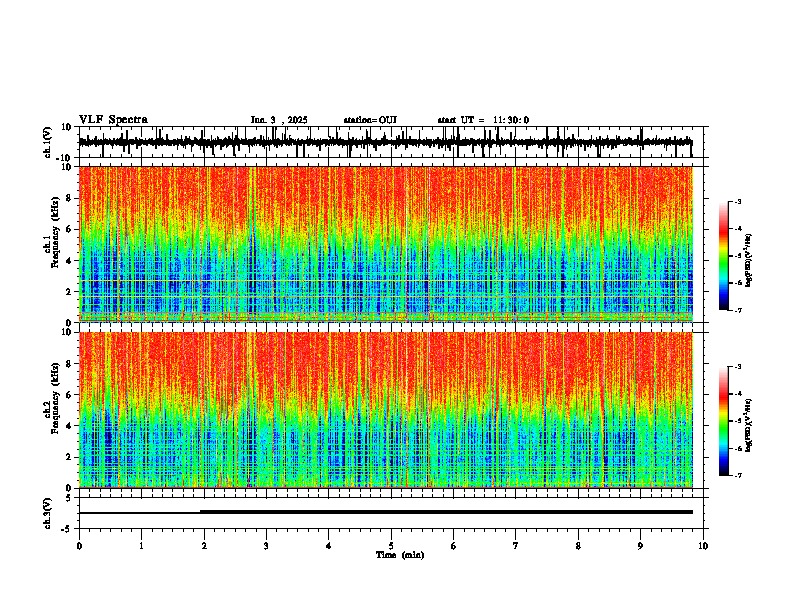Image resolution: width=792 pixels, height=612 pixels.
Task: Click the "8" kHz tick on ch.1 frequency axis
Action: [70, 198]
